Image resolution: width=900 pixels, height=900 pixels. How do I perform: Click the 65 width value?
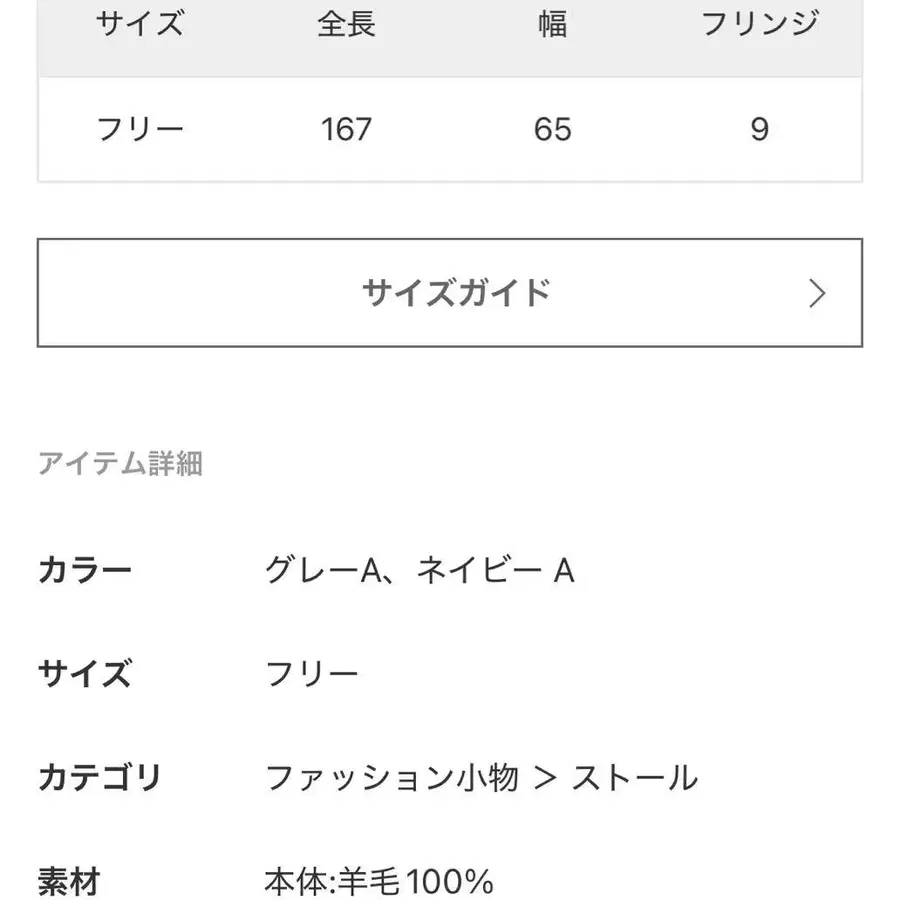(x=552, y=129)
